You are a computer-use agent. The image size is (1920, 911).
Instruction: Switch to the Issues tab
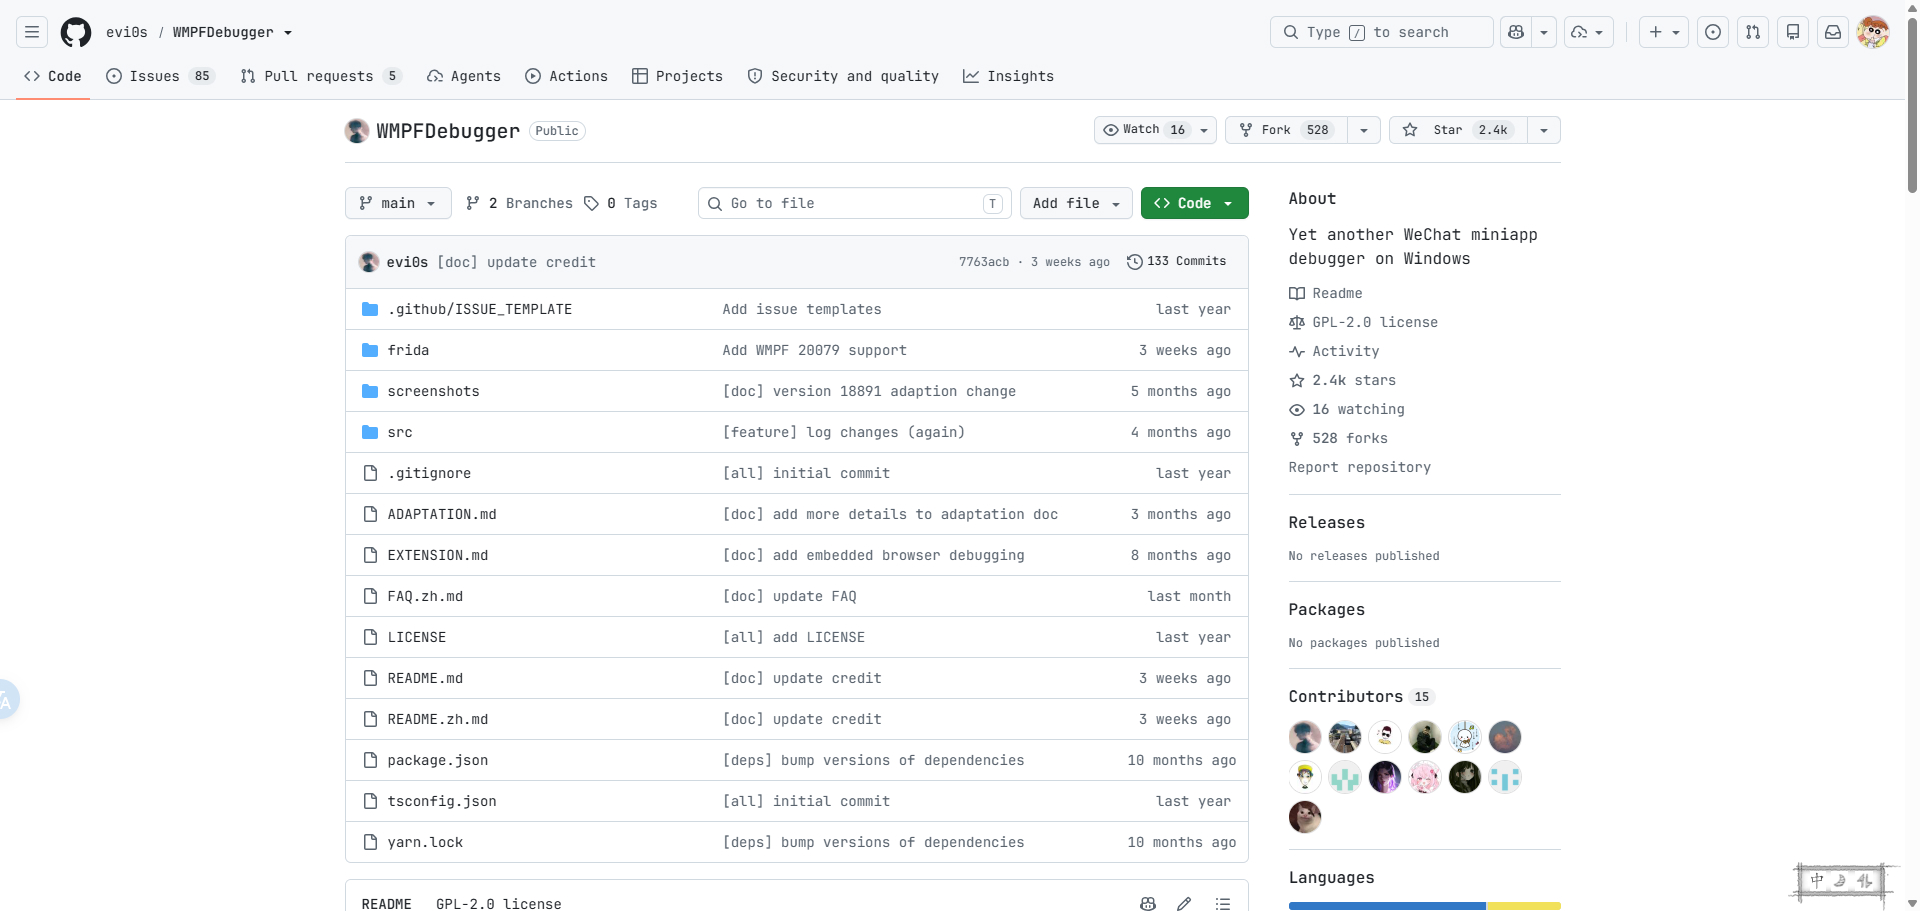click(x=160, y=76)
